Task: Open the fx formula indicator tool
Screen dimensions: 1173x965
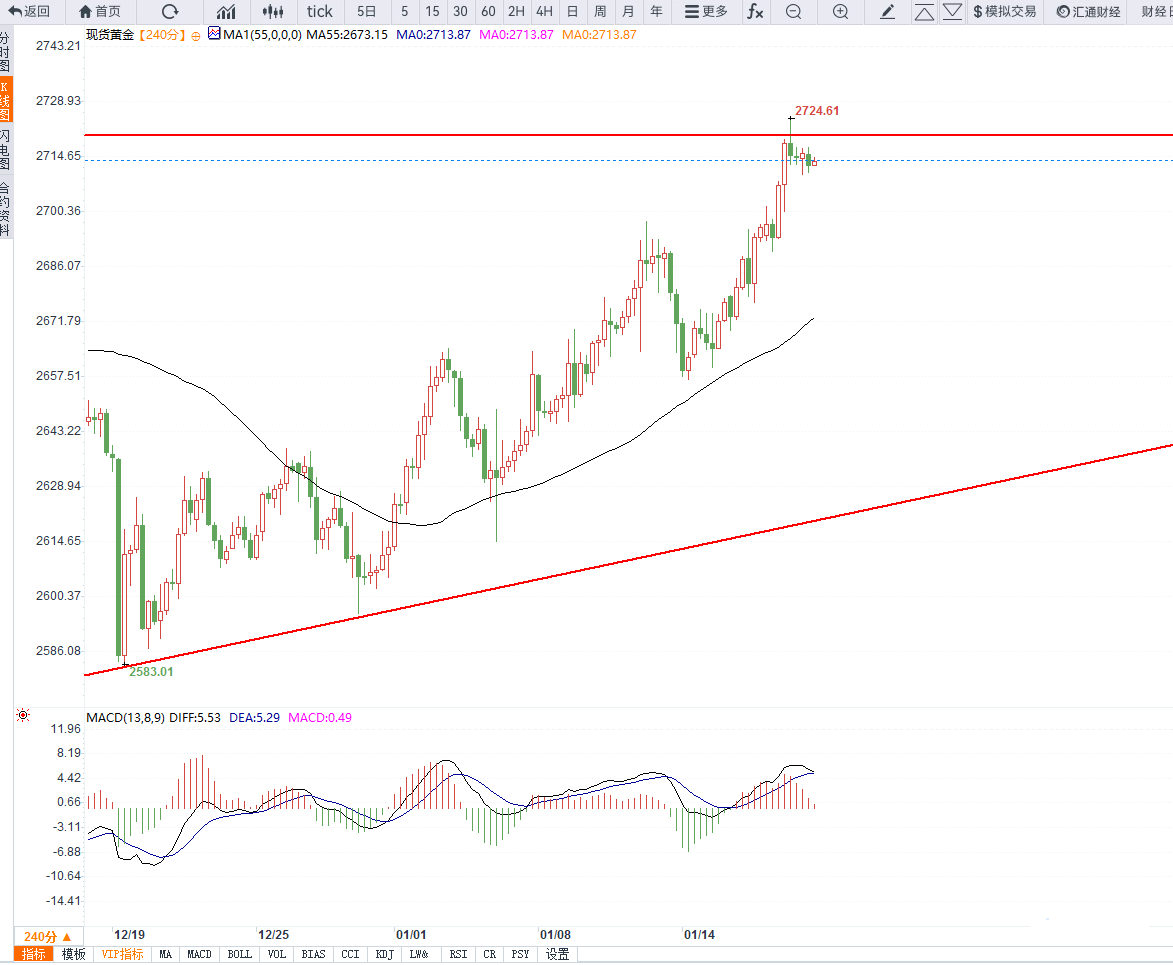Action: 756,11
